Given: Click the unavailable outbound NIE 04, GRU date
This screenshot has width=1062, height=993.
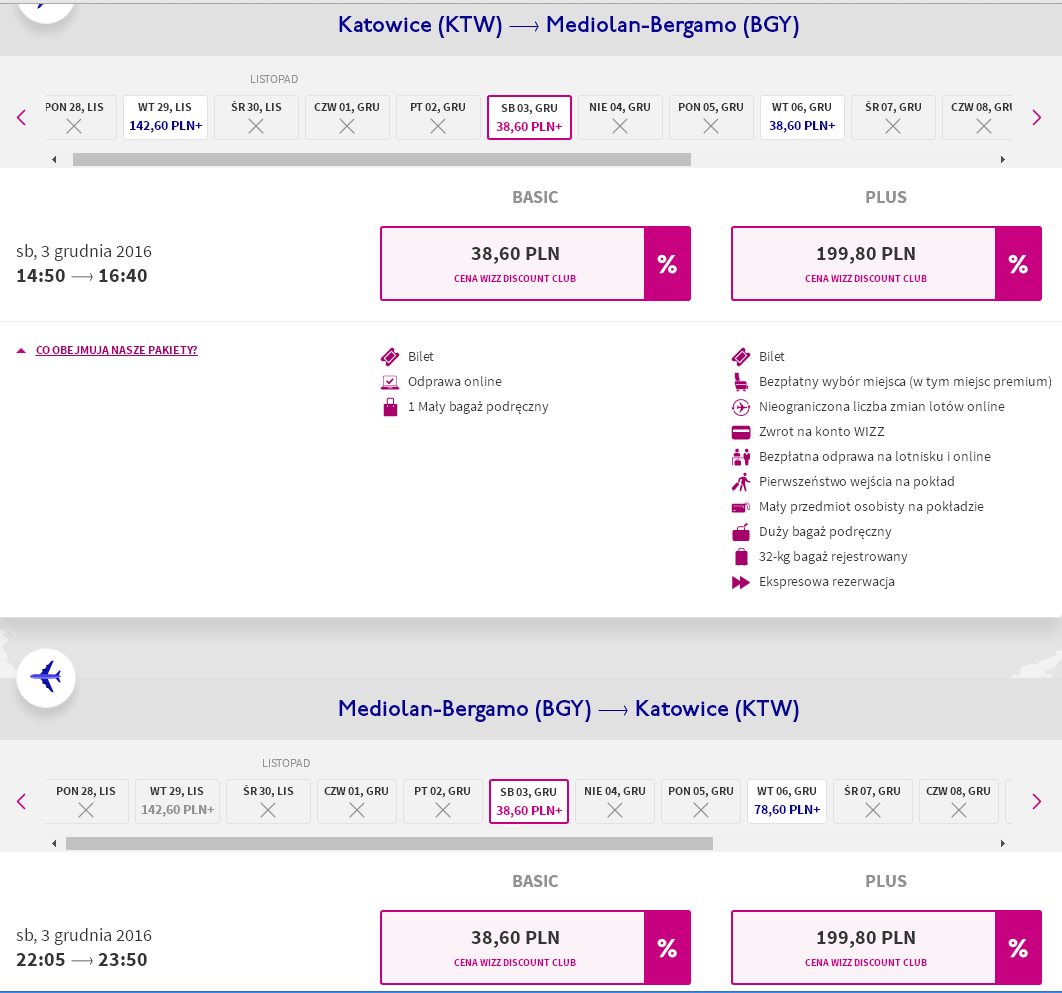Looking at the screenshot, I should pyautogui.click(x=620, y=117).
